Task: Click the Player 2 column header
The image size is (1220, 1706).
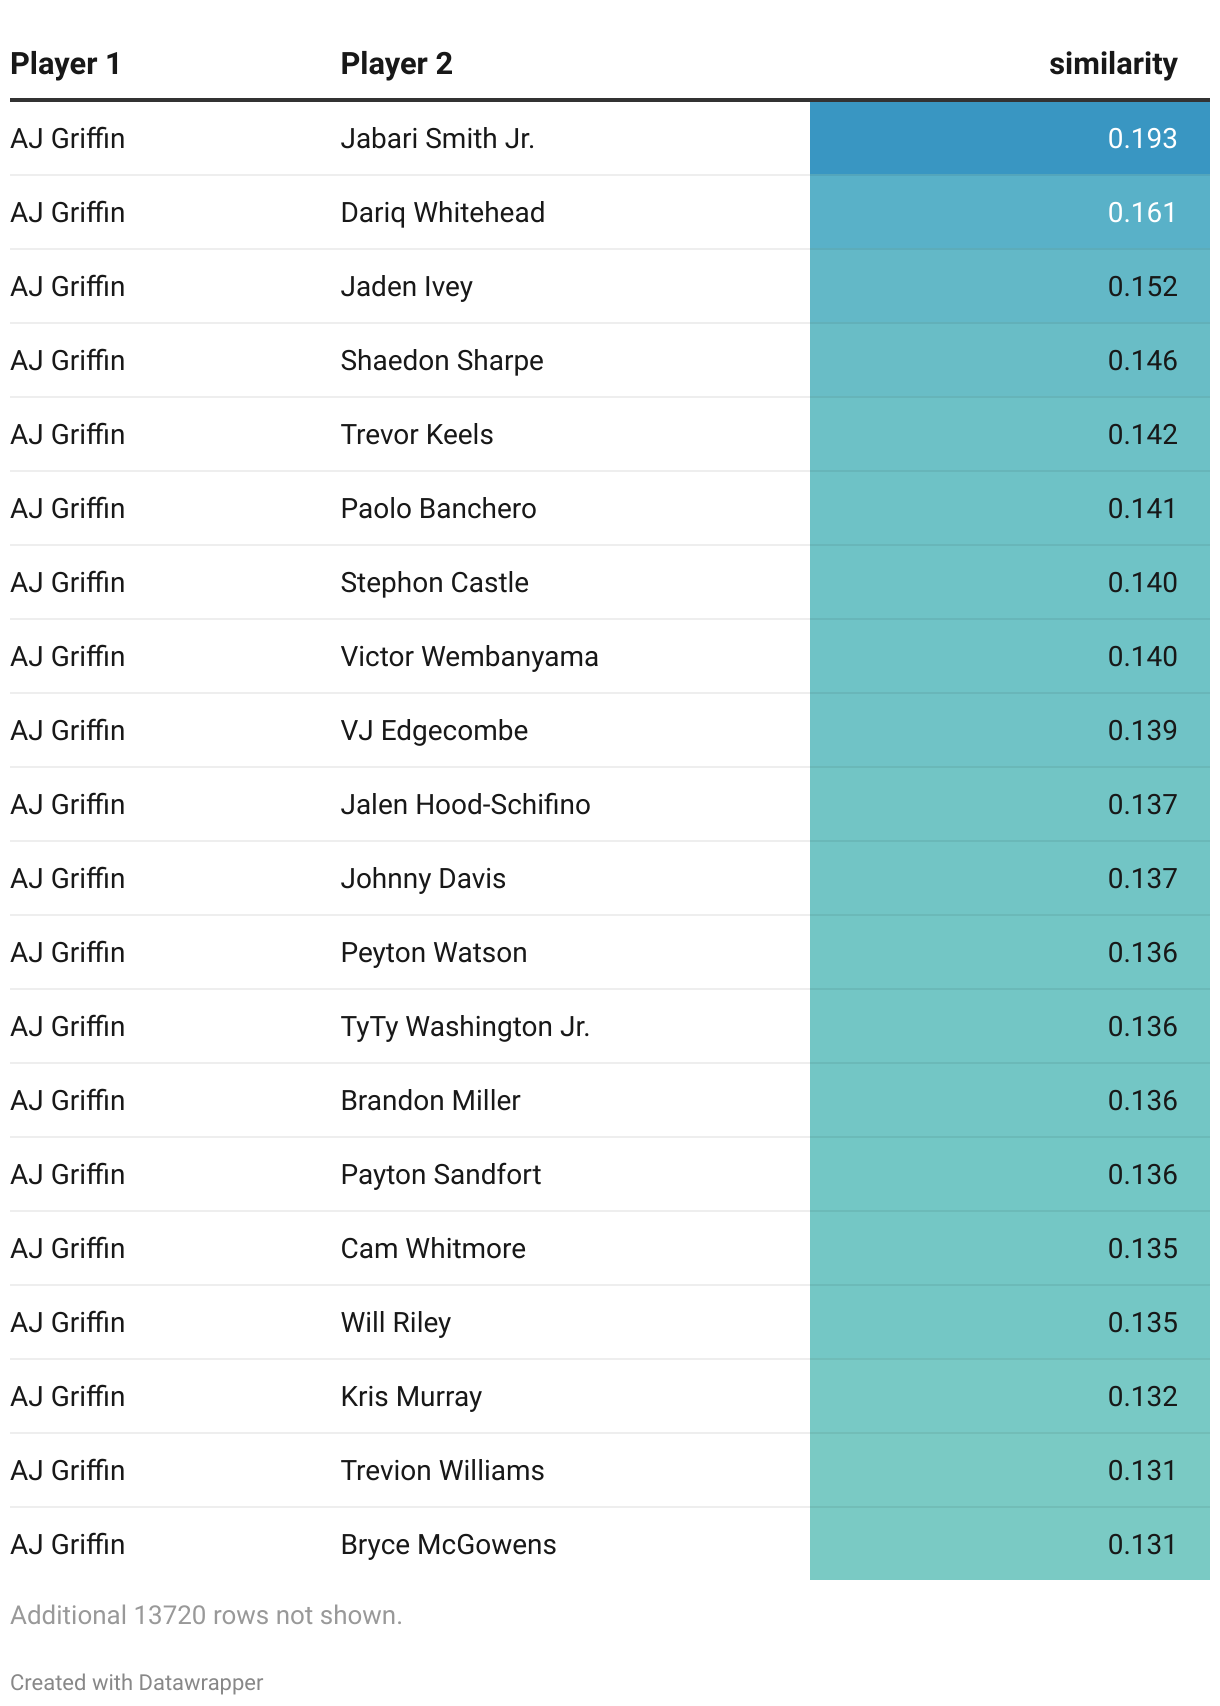Action: [x=396, y=64]
